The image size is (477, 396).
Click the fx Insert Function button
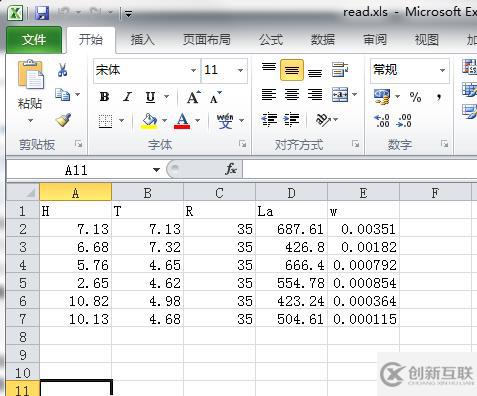(231, 169)
